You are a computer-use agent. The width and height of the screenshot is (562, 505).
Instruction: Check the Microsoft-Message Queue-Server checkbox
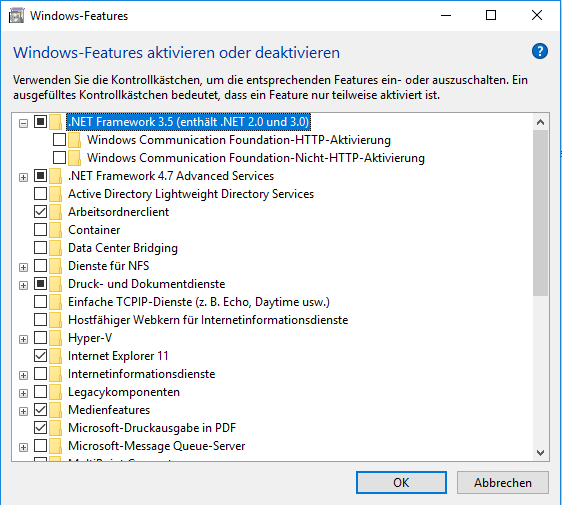click(x=41, y=446)
